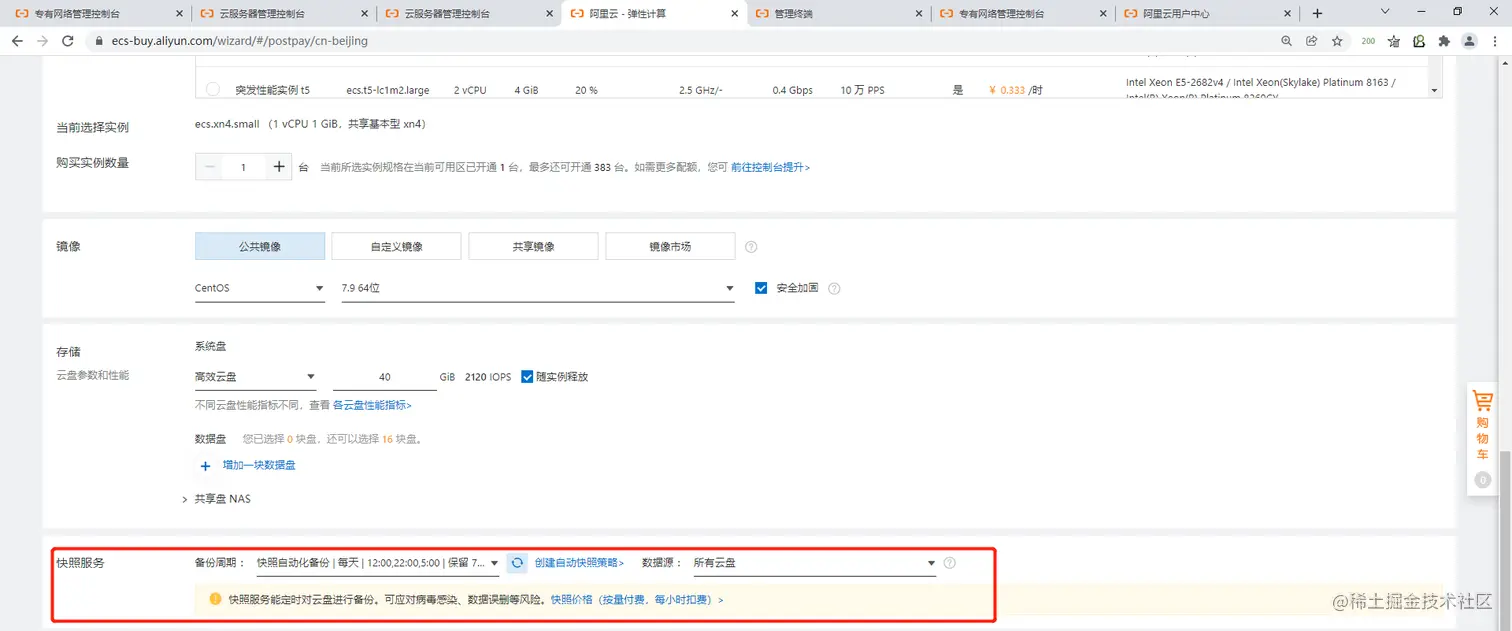Click the ¥ 0.333 /时 price cell
Viewport: 1512px width, 631px height.
1015,90
